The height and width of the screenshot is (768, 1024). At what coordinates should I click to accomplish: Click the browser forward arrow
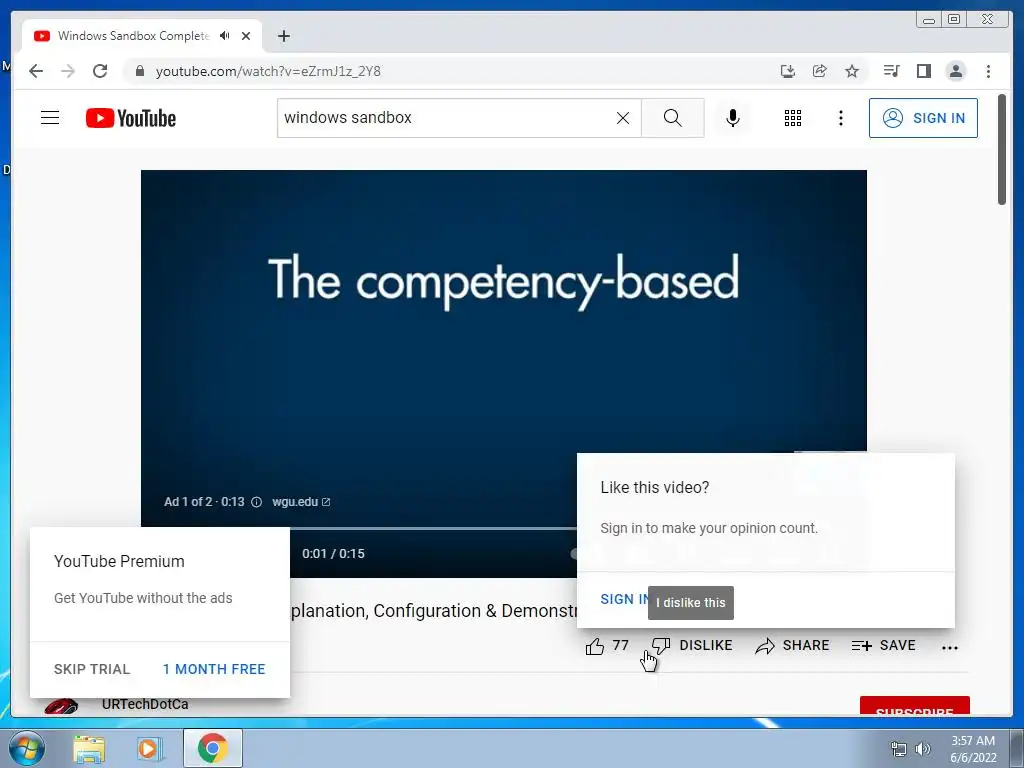point(68,71)
